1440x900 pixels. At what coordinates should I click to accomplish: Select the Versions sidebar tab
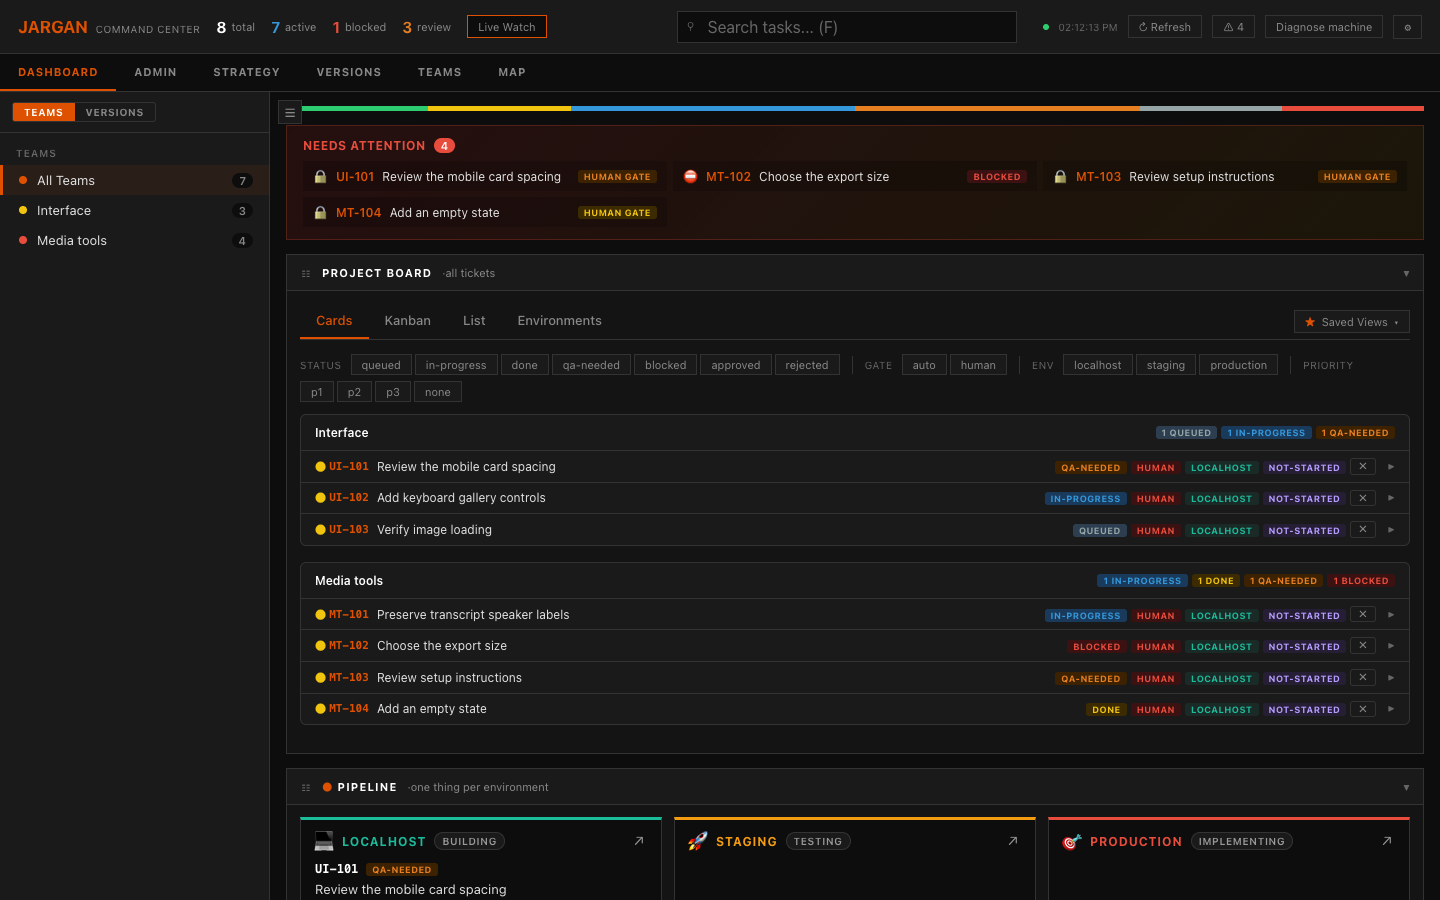coord(115,112)
